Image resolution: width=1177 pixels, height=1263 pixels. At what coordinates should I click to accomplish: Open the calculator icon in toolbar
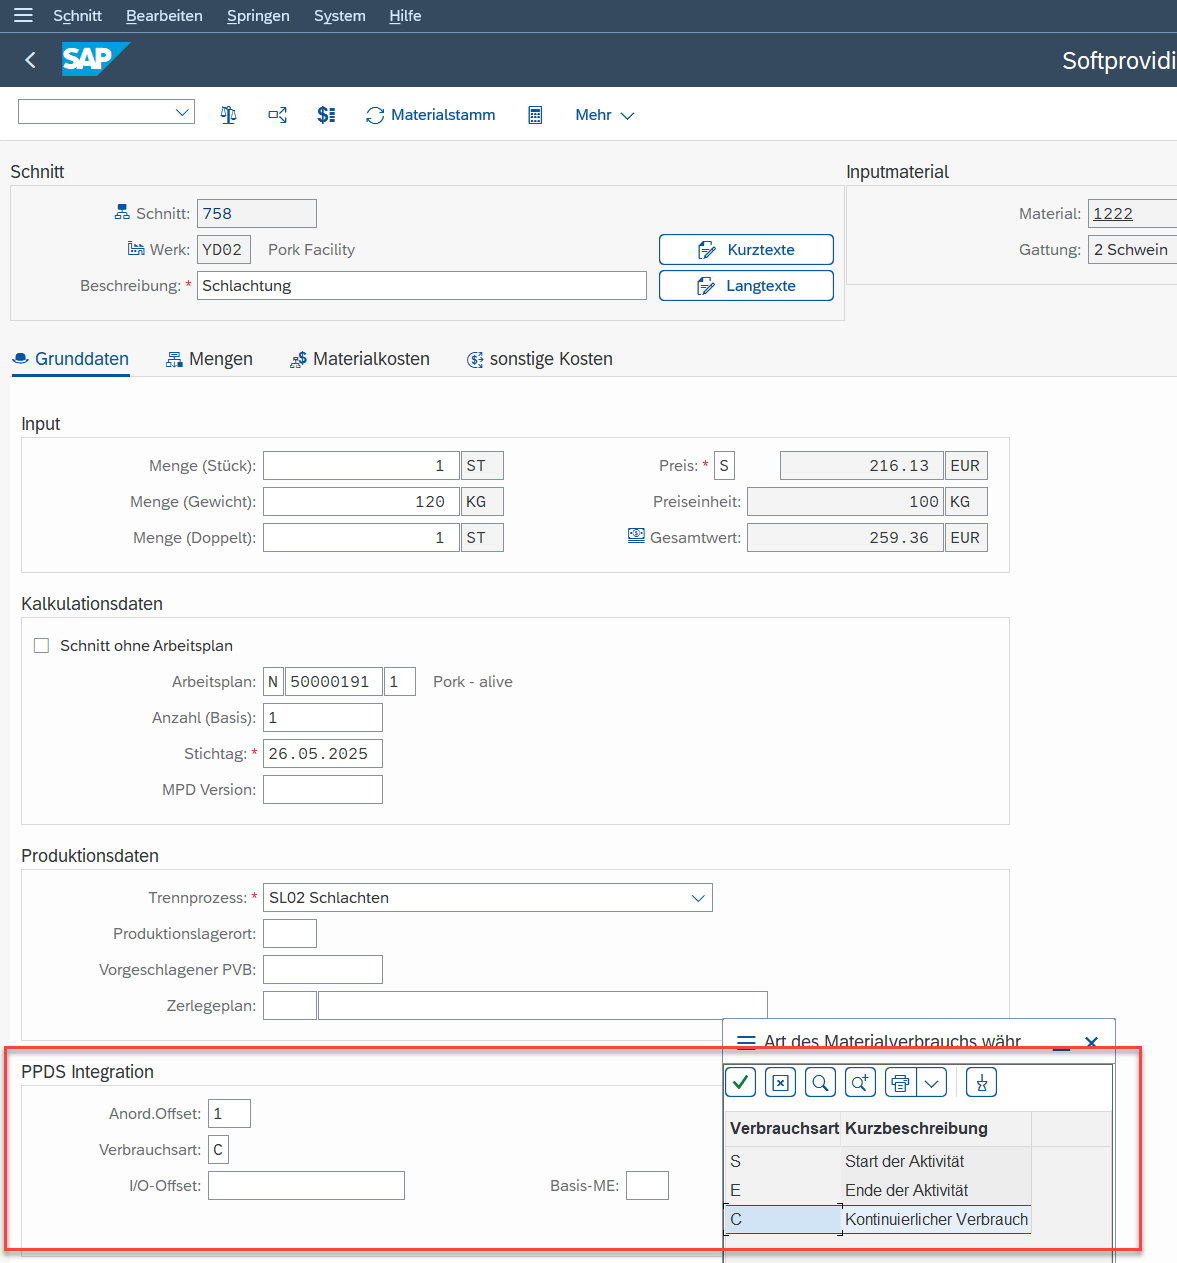[x=535, y=115]
